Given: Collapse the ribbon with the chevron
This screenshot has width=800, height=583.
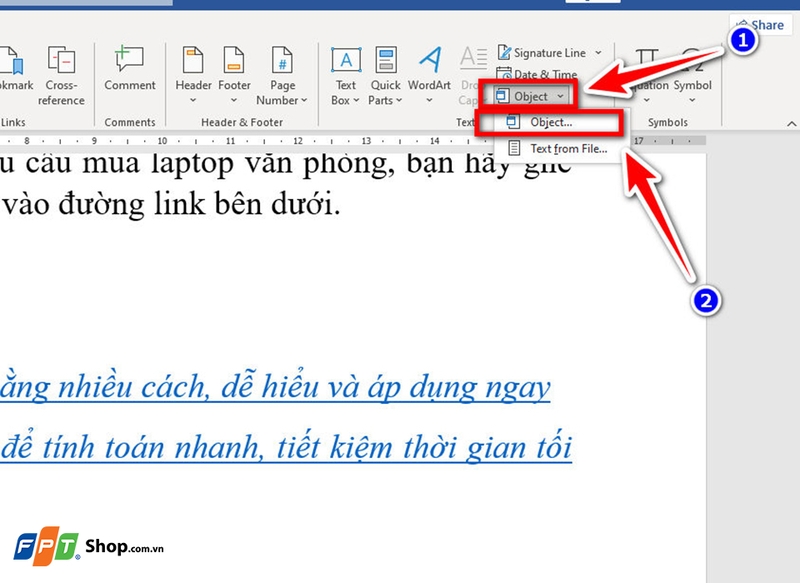Looking at the screenshot, I should (x=791, y=123).
